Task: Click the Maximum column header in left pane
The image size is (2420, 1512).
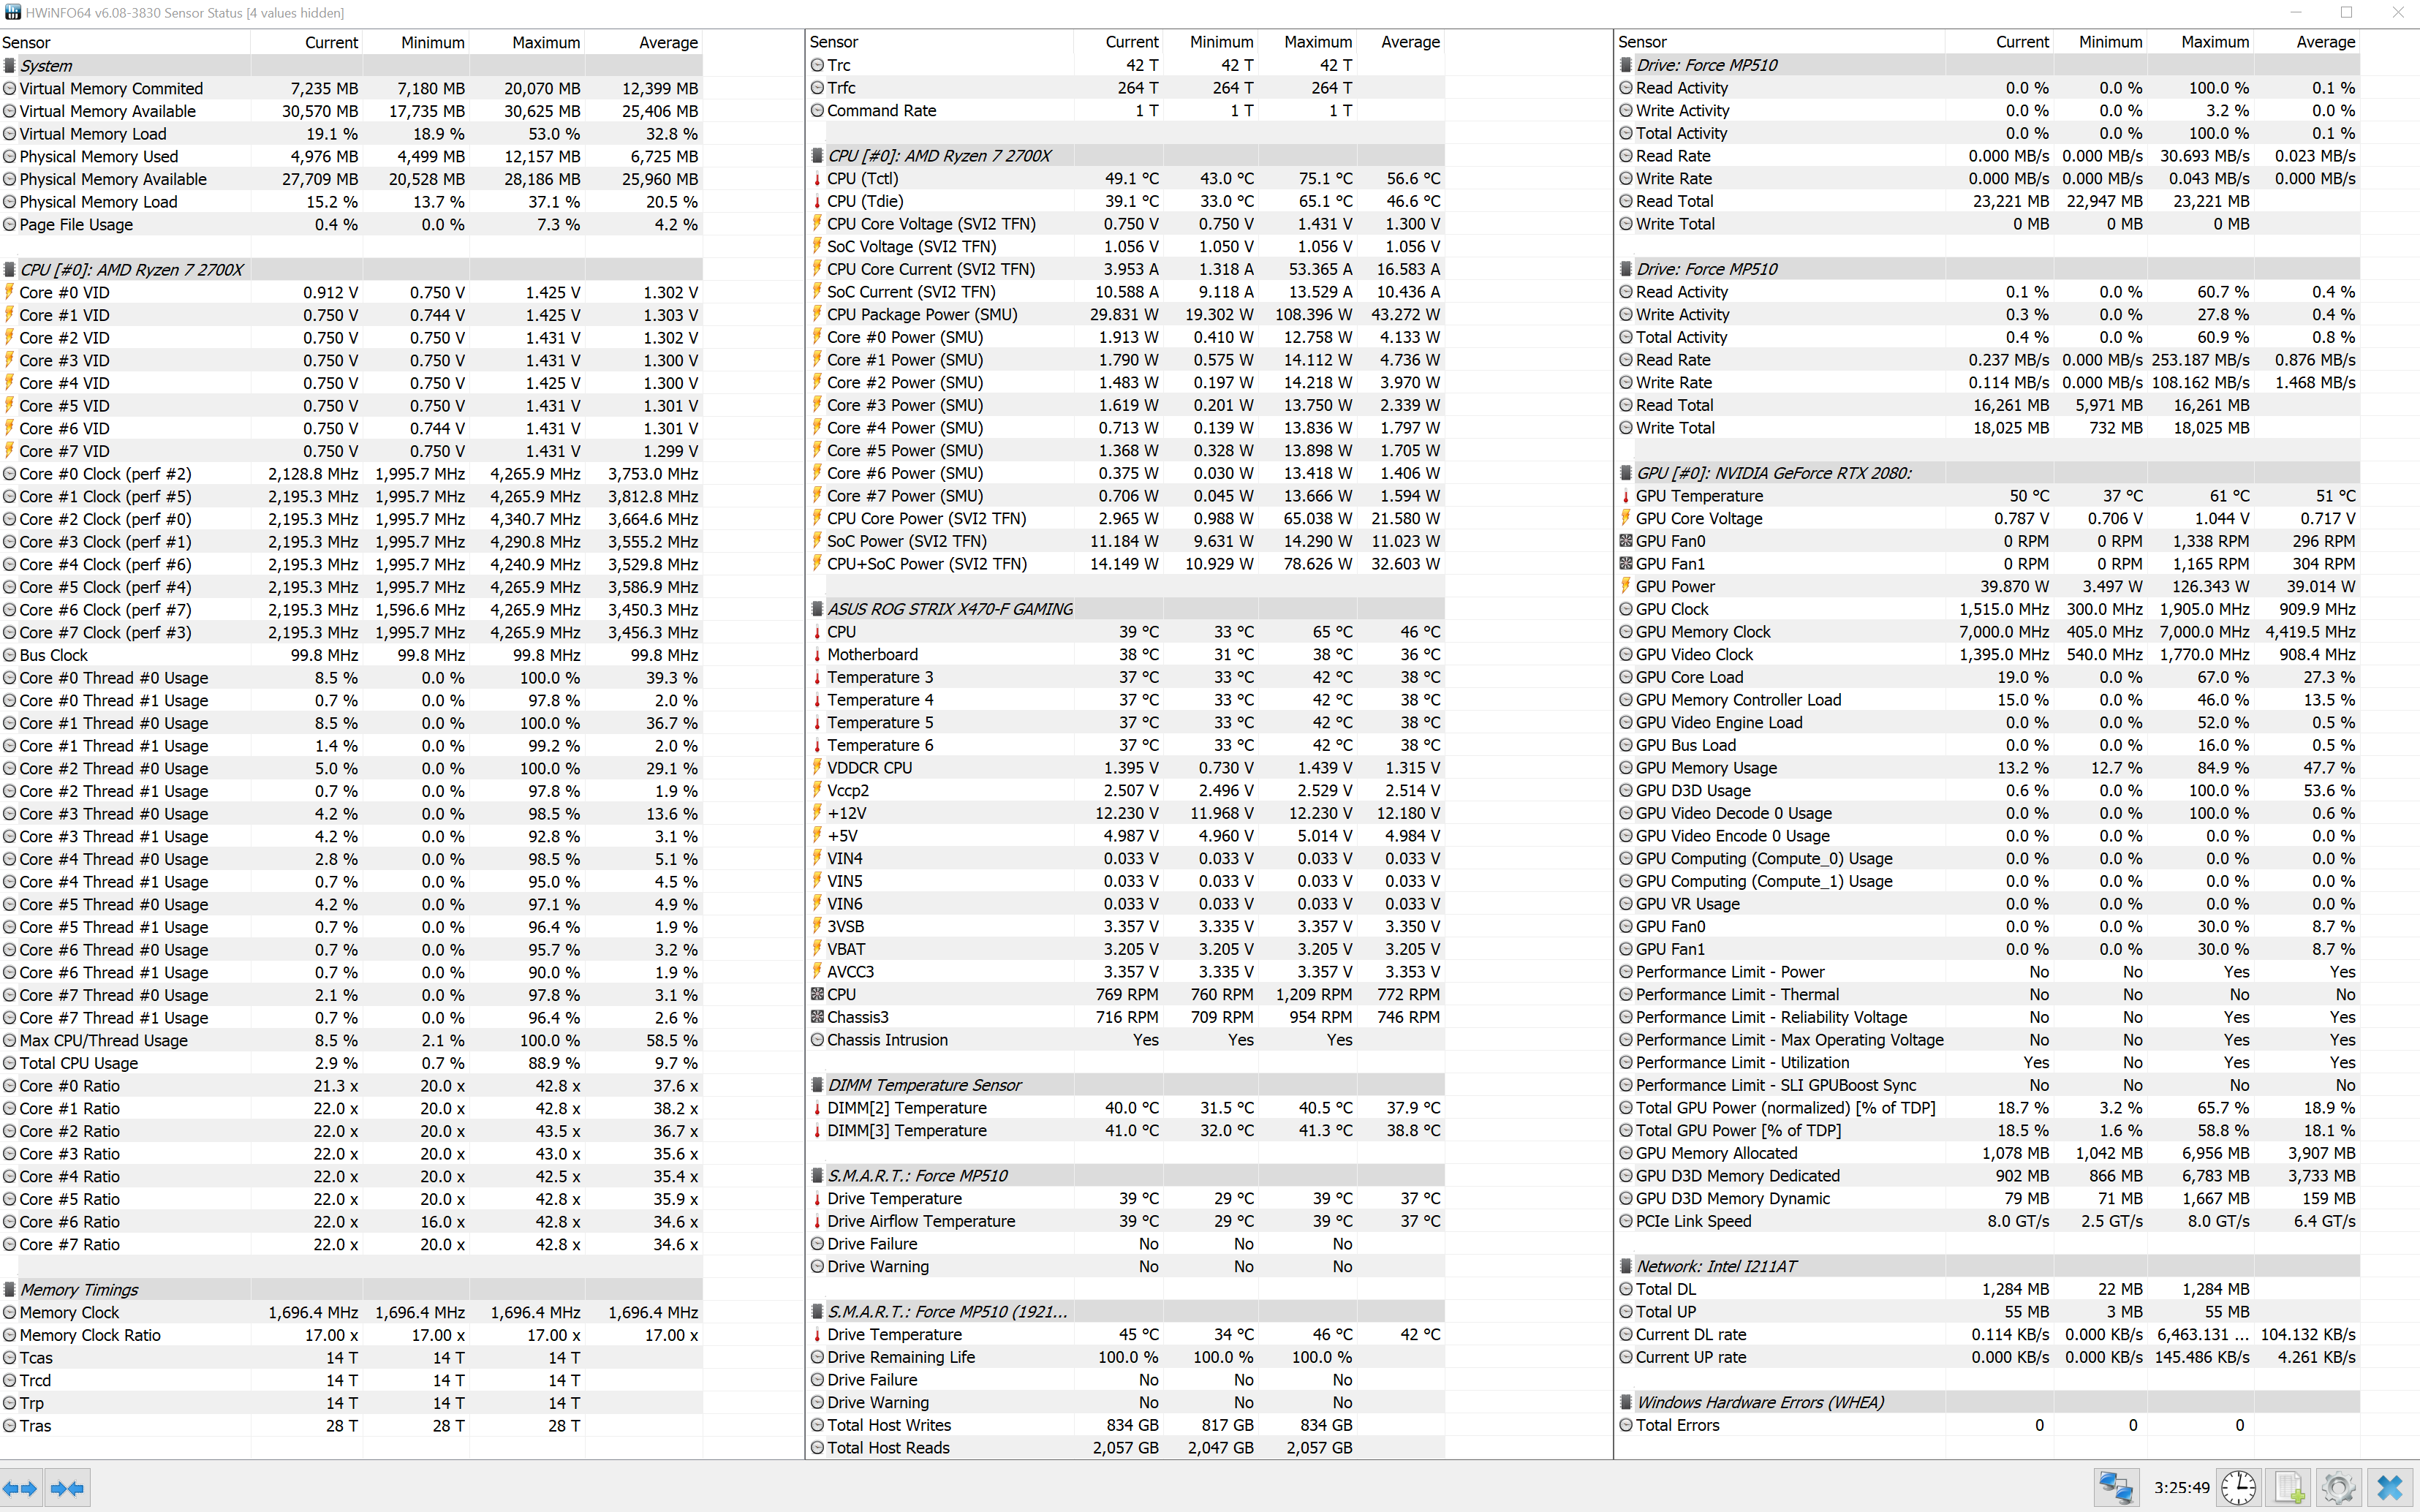Action: (545, 43)
